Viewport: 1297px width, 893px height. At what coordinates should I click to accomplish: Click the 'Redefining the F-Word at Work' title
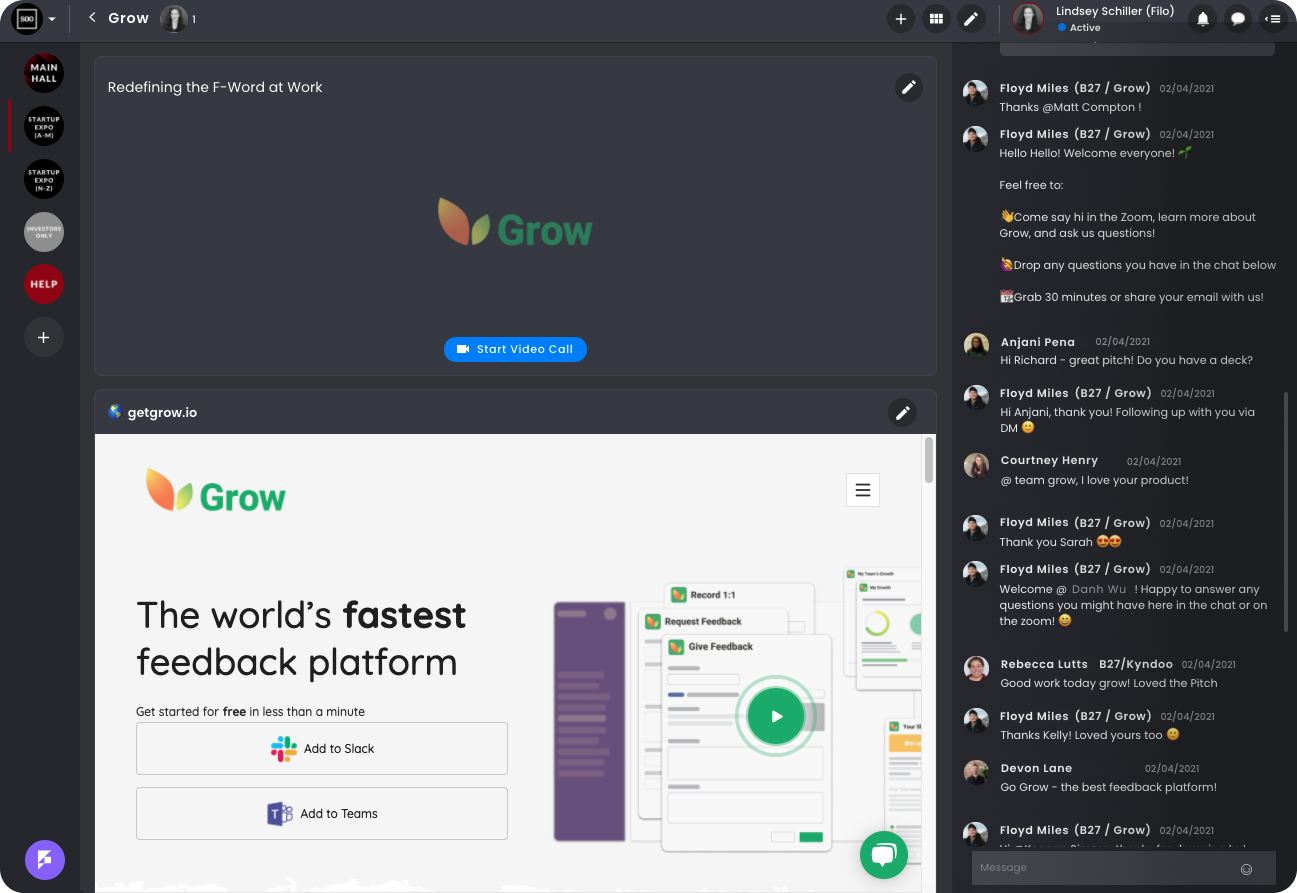click(x=215, y=87)
